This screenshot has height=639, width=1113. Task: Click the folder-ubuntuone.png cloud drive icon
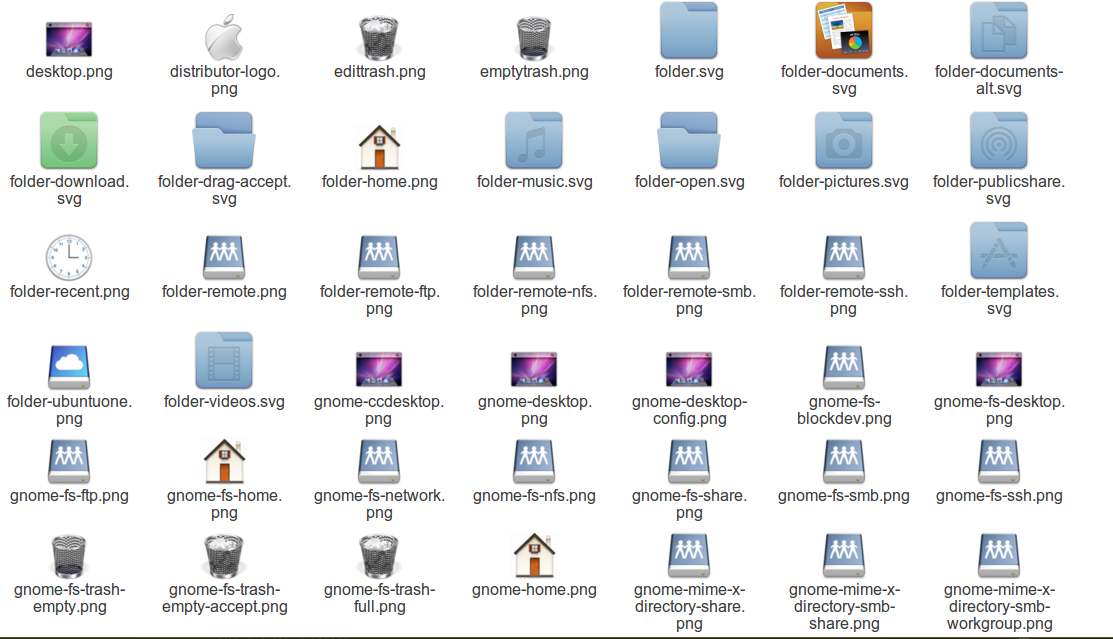pos(69,367)
